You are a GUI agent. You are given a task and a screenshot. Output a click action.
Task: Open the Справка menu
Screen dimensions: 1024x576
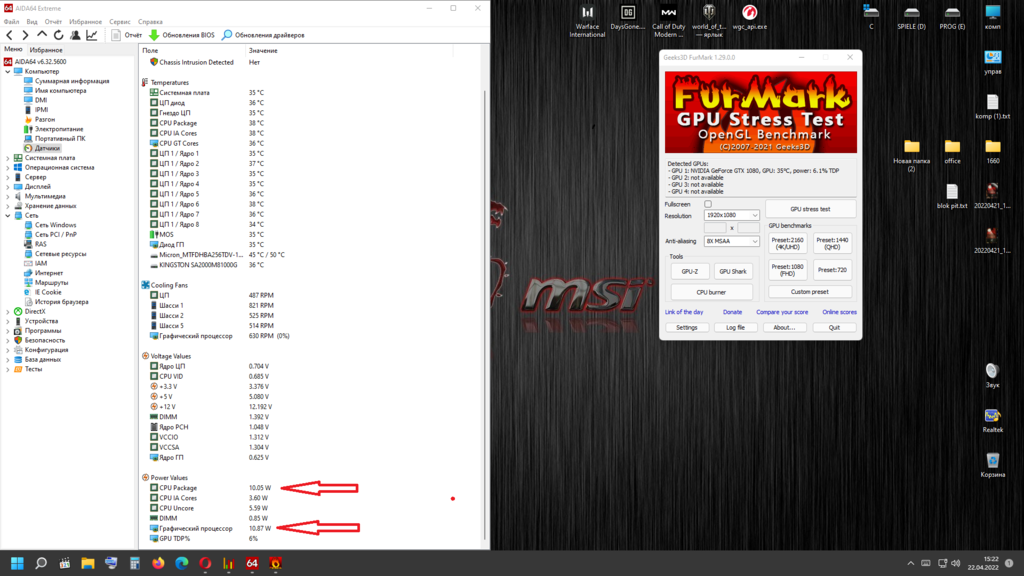click(x=151, y=22)
